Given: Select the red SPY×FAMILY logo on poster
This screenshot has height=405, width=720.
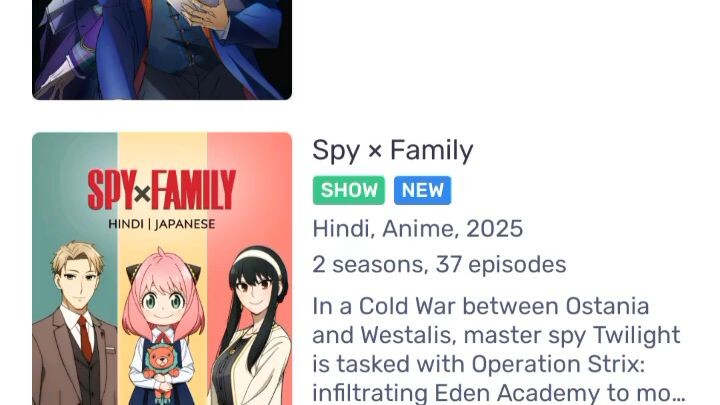Looking at the screenshot, I should [162, 190].
